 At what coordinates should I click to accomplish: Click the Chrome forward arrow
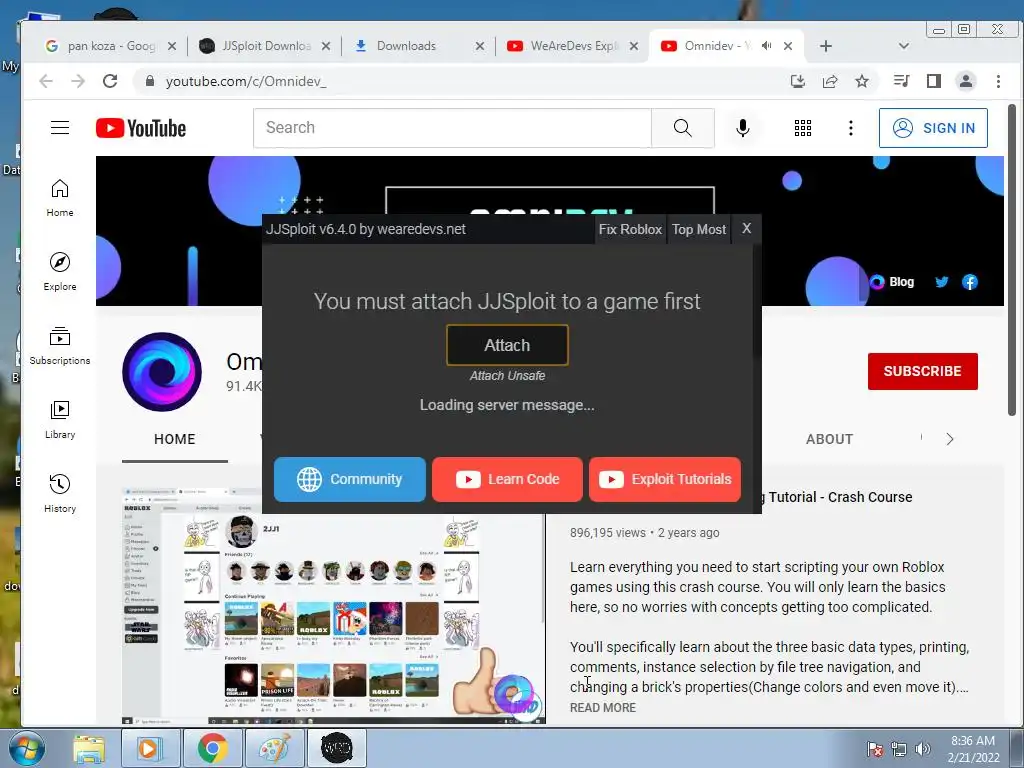click(78, 81)
